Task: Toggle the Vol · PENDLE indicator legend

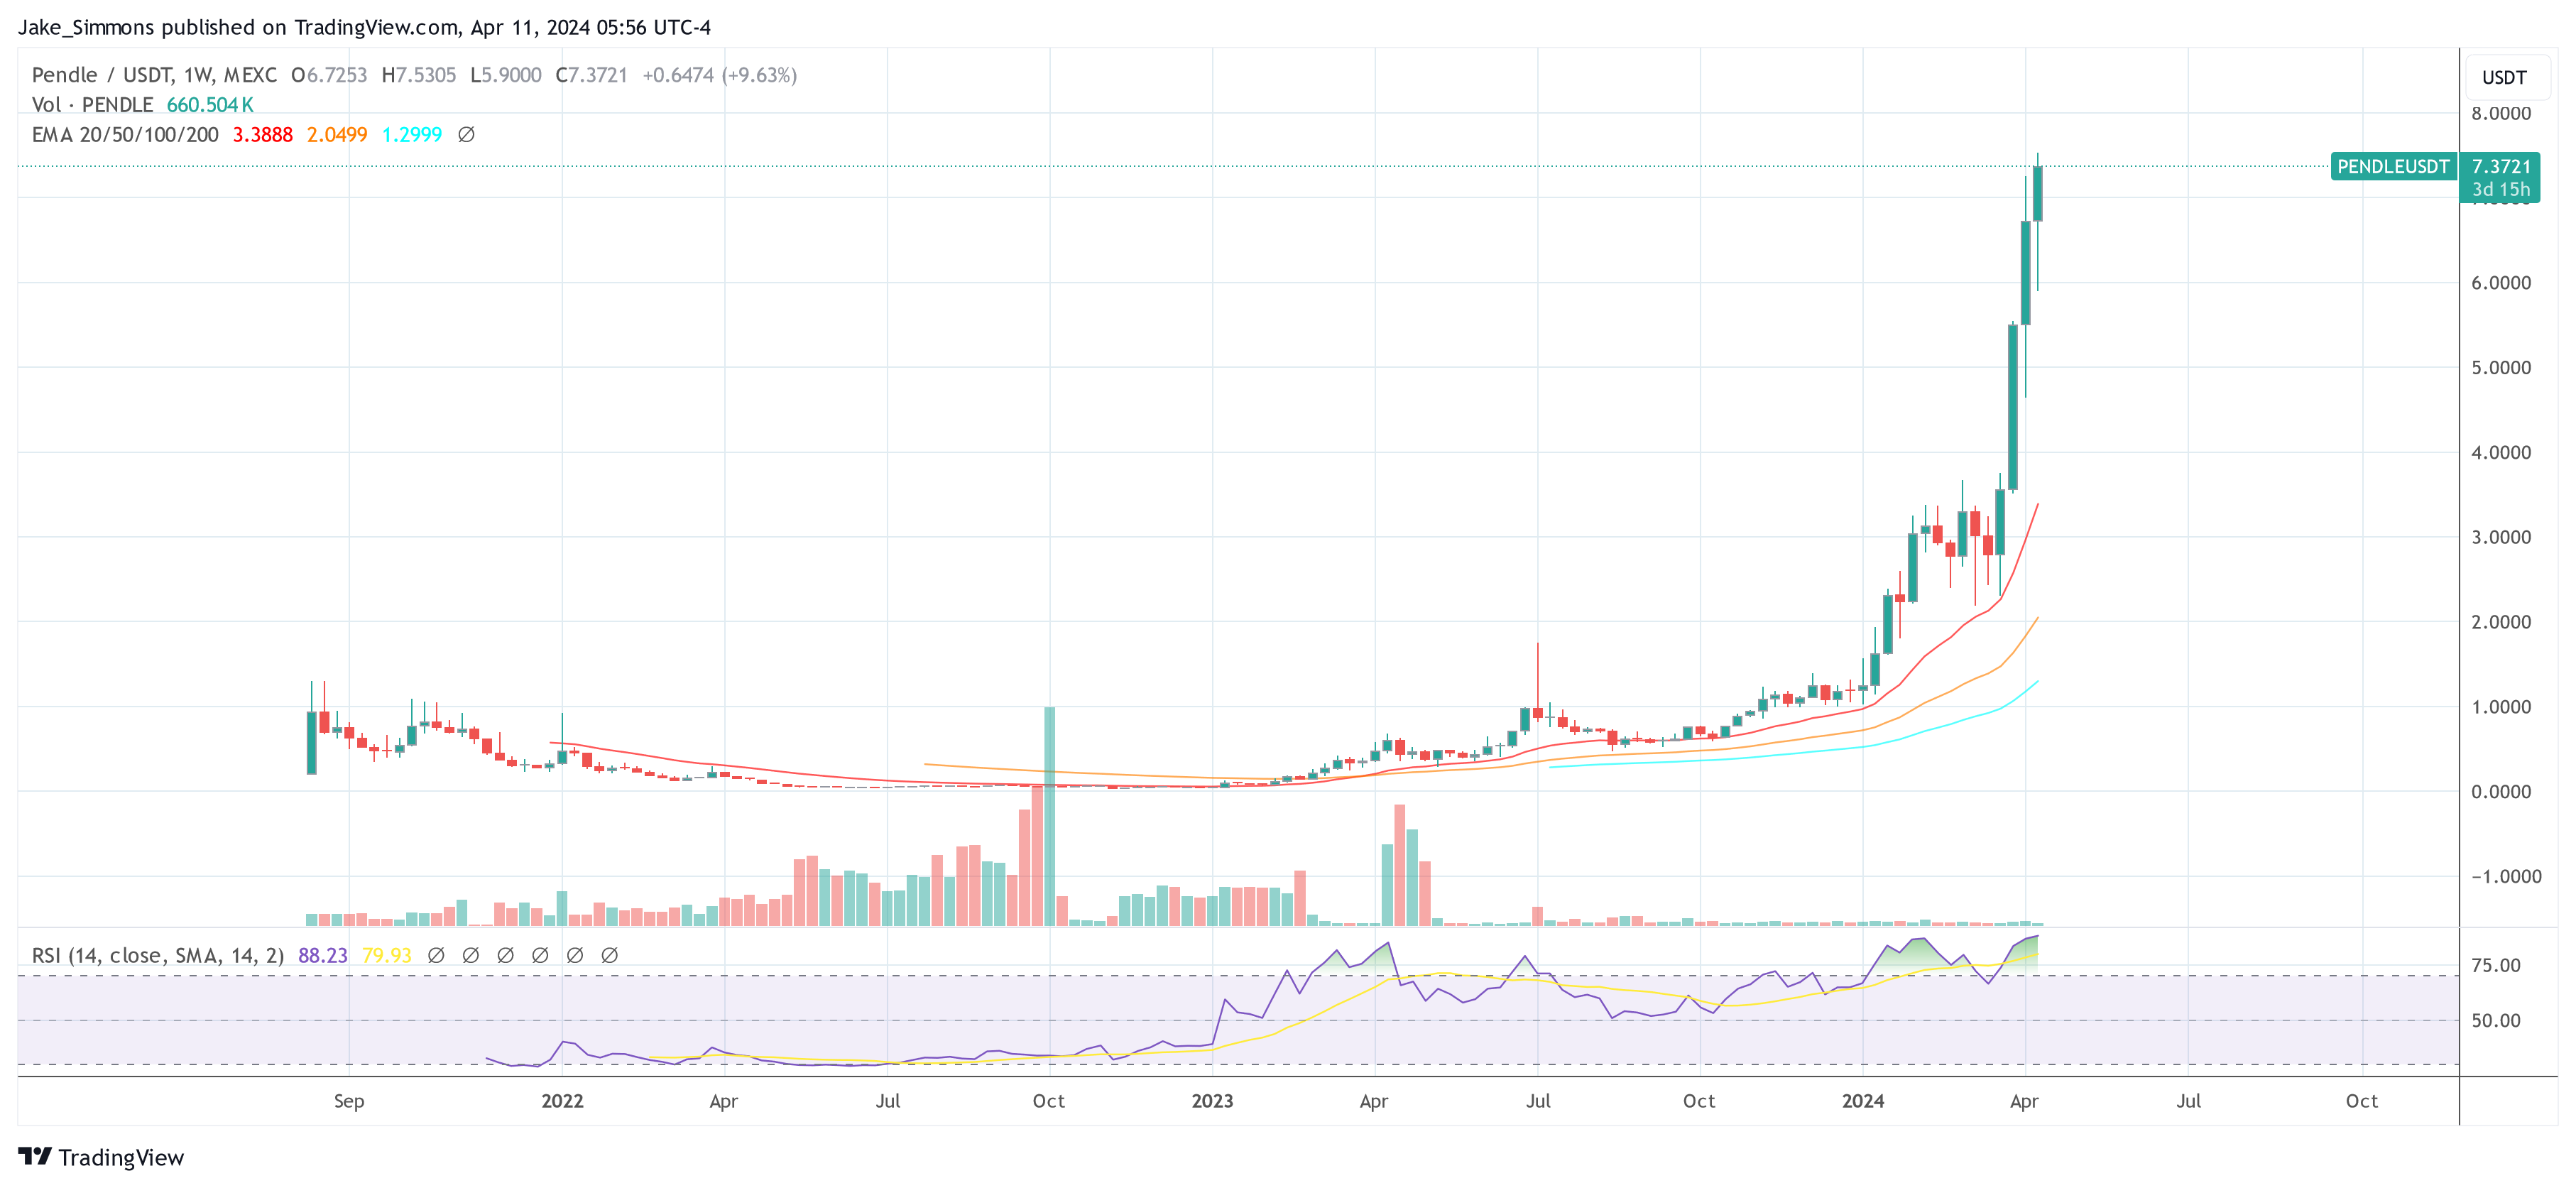Action: [x=92, y=105]
